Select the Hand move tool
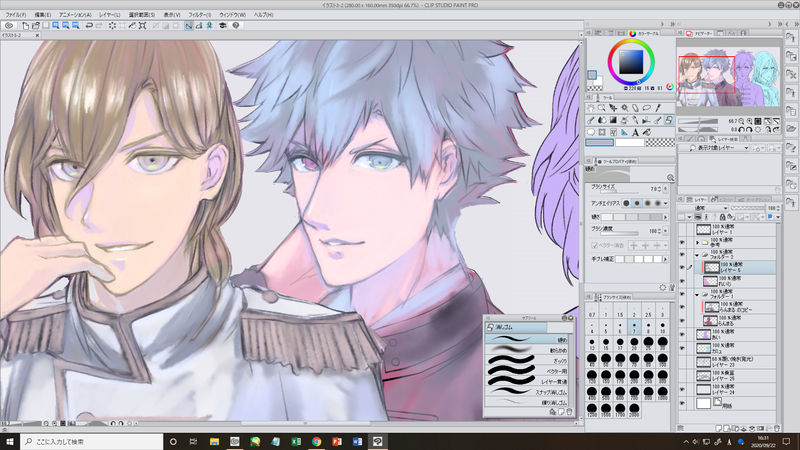The image size is (800, 450). [x=591, y=108]
